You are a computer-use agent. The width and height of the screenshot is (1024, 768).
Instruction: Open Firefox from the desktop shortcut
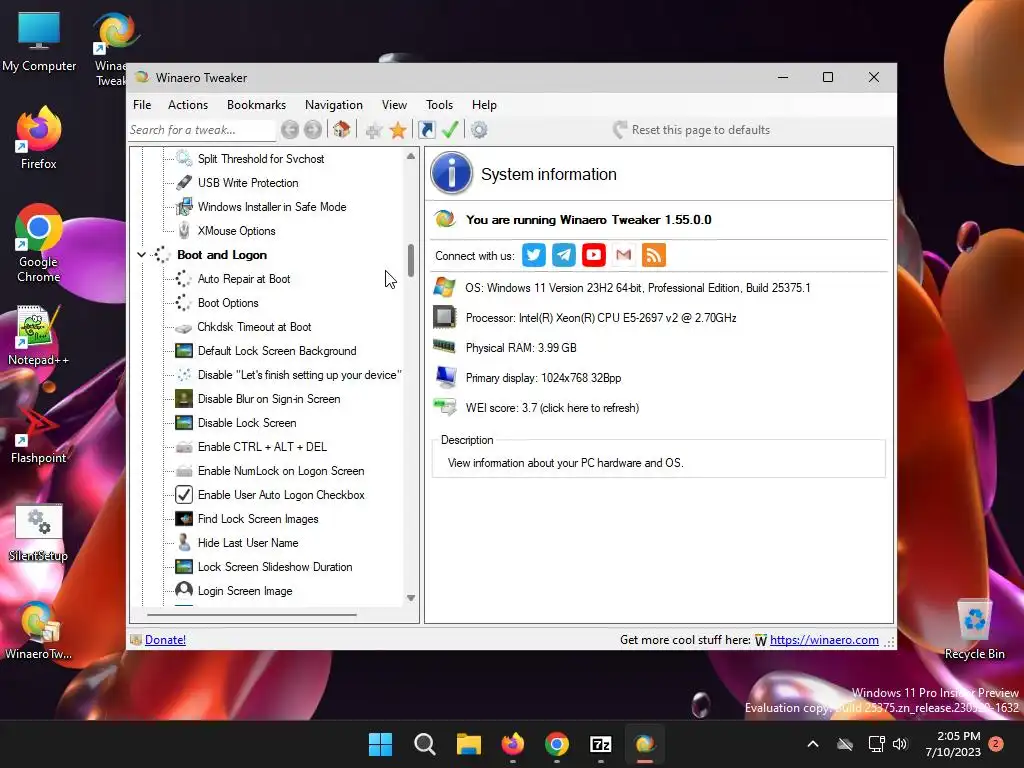pyautogui.click(x=39, y=138)
